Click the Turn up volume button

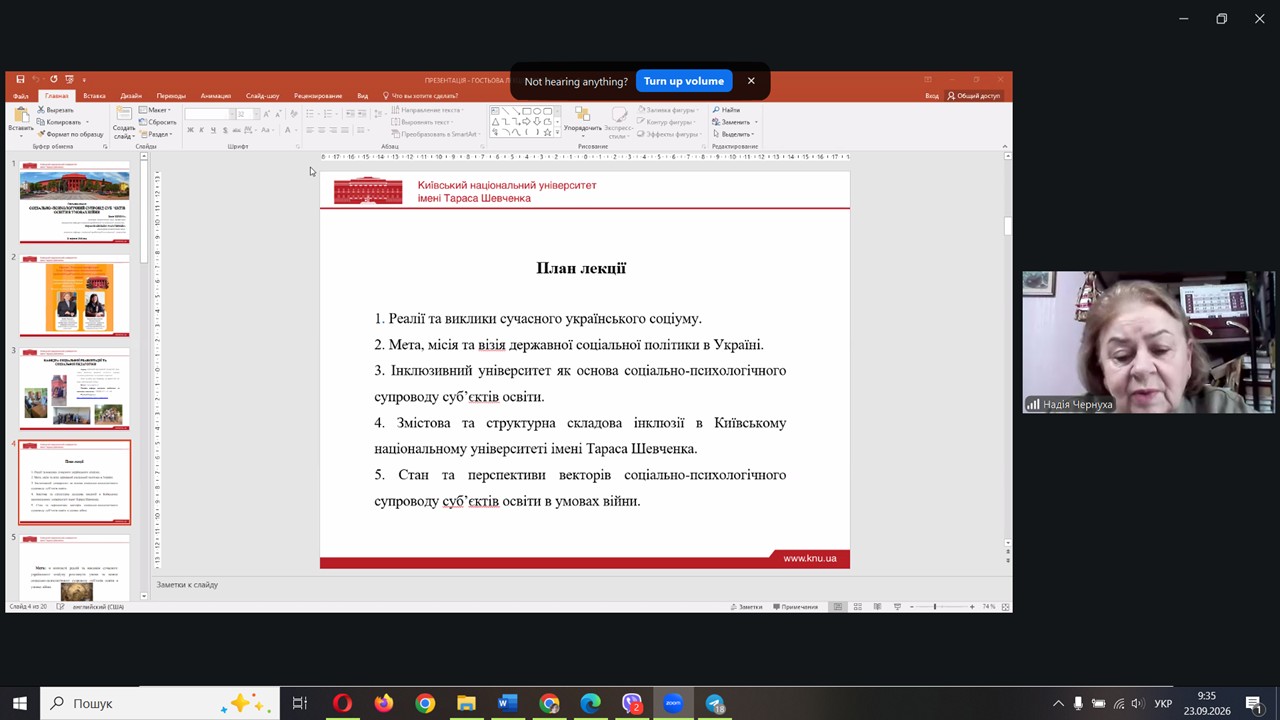684,81
